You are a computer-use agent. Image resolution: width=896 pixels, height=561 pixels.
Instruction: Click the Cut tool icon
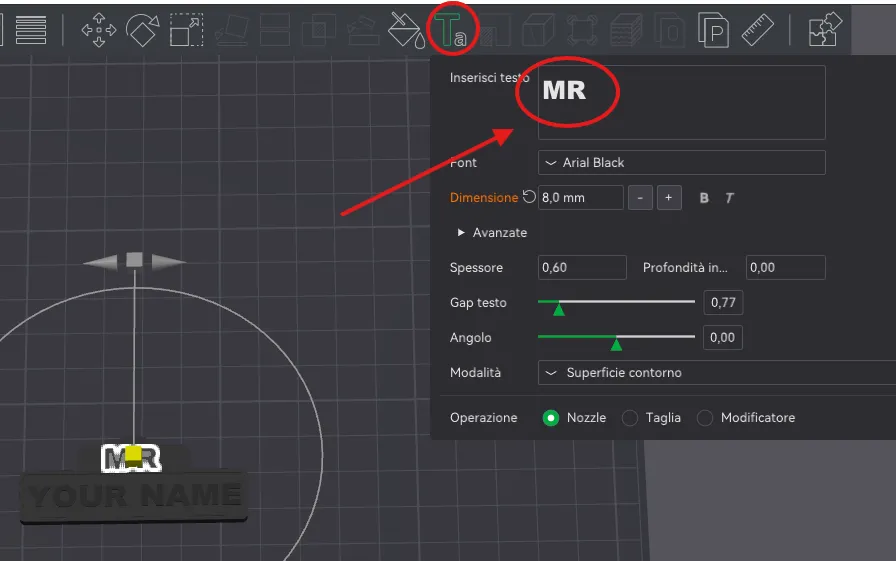[275, 30]
